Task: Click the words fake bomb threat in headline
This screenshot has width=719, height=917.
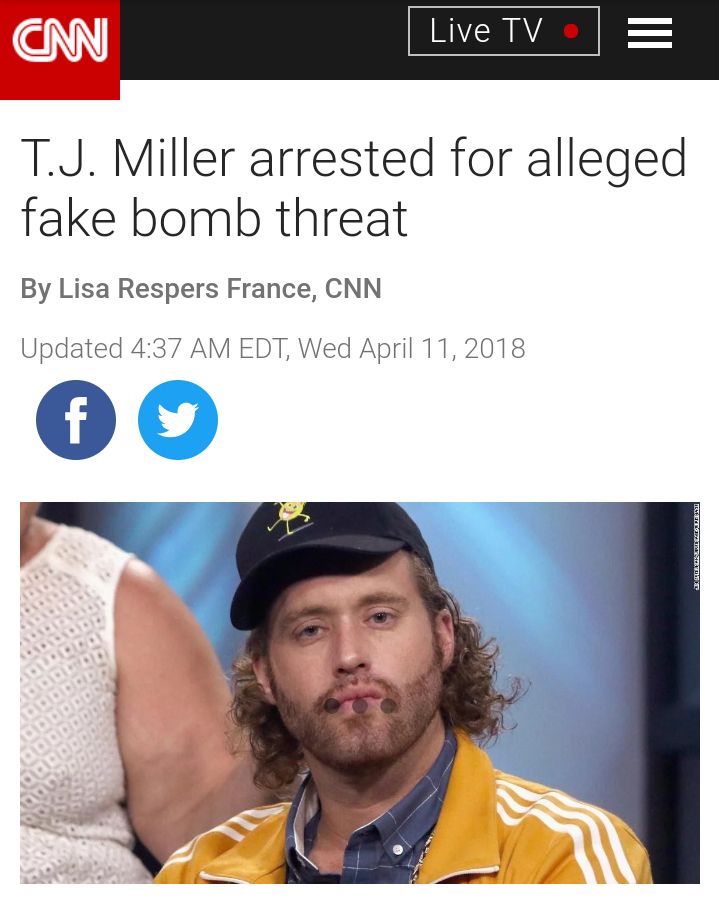Action: pos(214,218)
